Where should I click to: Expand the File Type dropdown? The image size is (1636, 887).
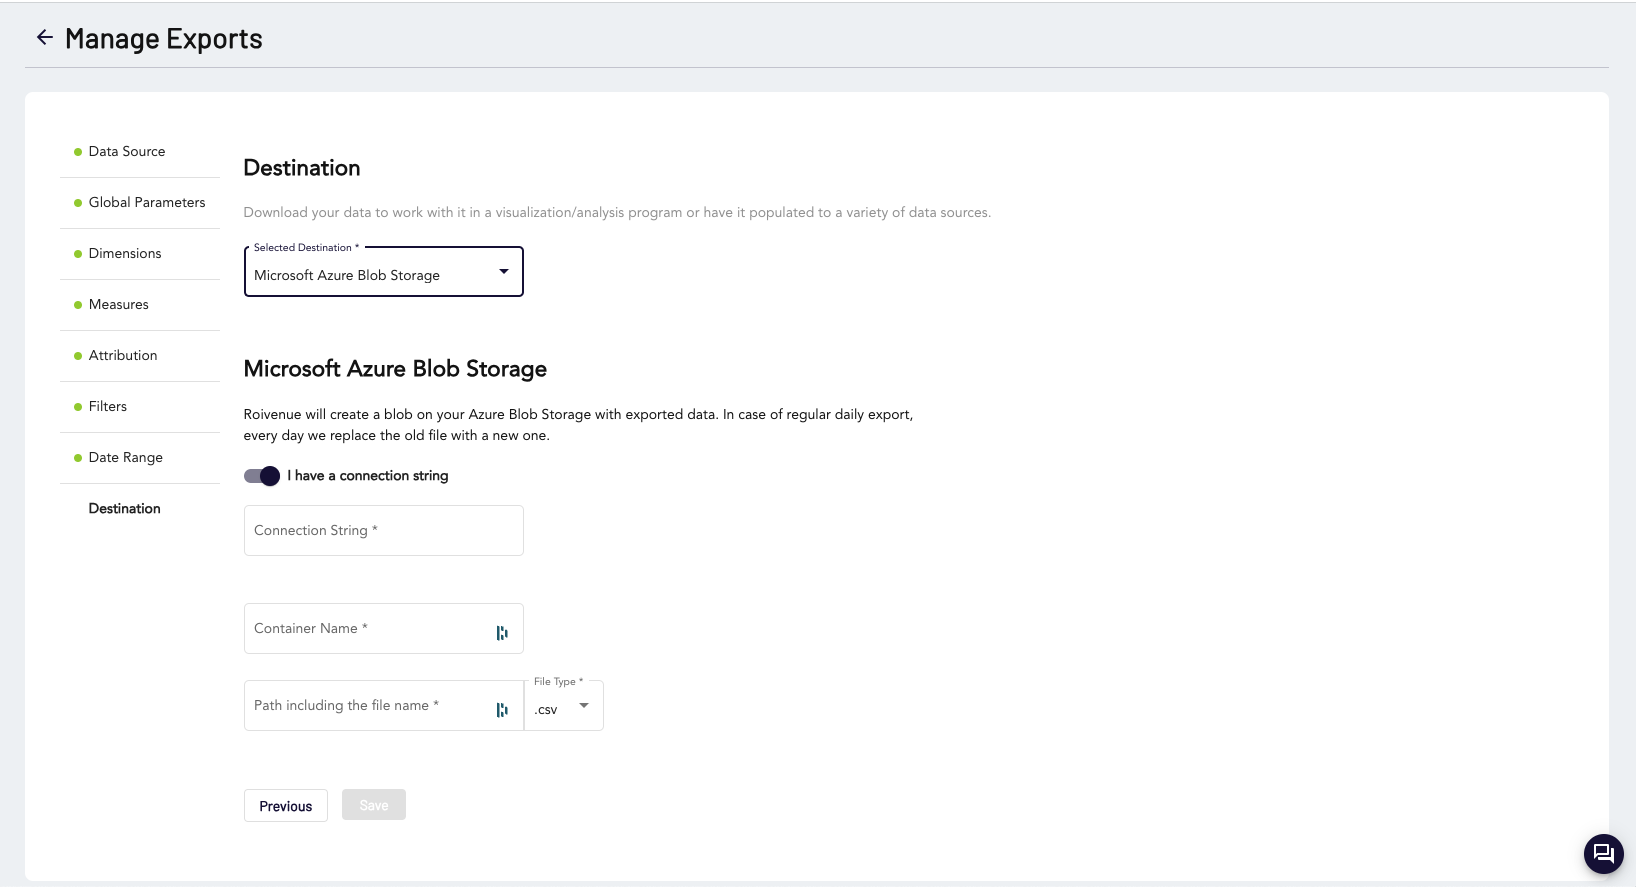564,708
